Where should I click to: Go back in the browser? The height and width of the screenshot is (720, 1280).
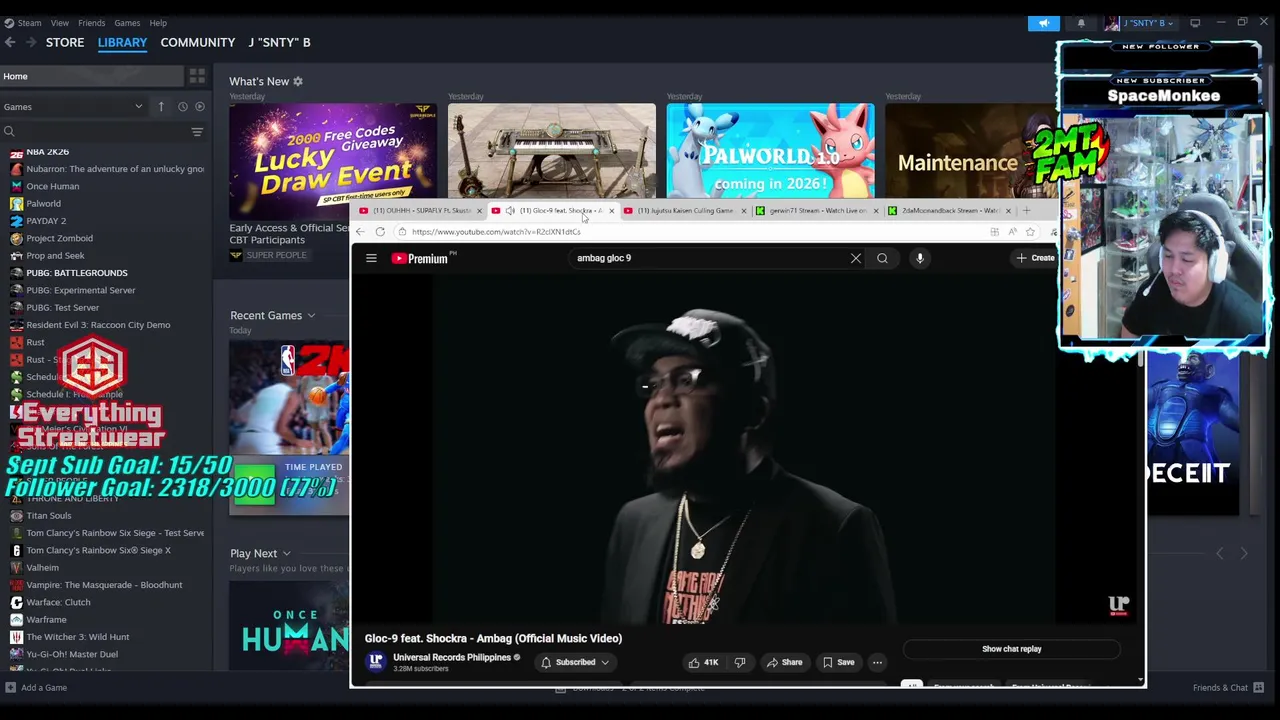click(360, 231)
